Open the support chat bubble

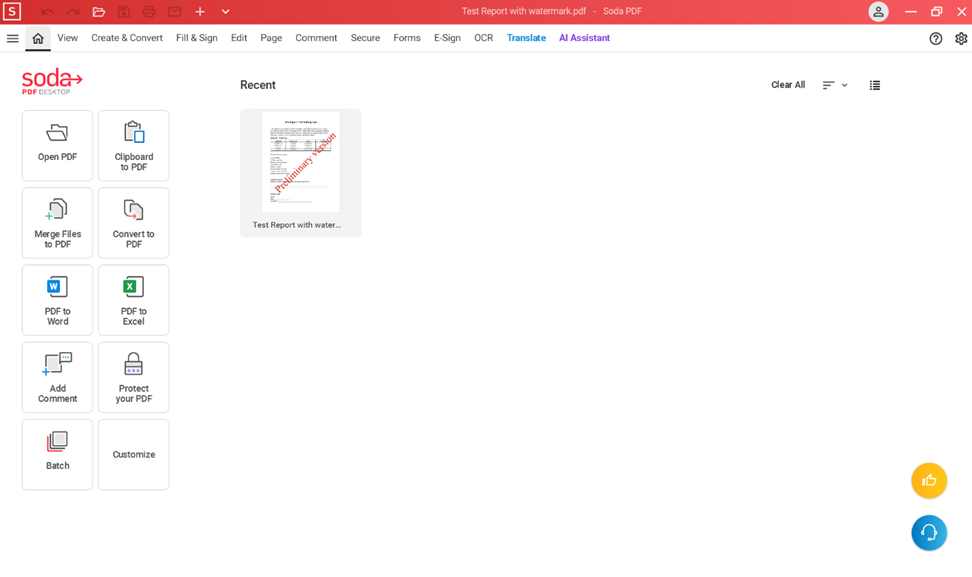click(x=929, y=533)
